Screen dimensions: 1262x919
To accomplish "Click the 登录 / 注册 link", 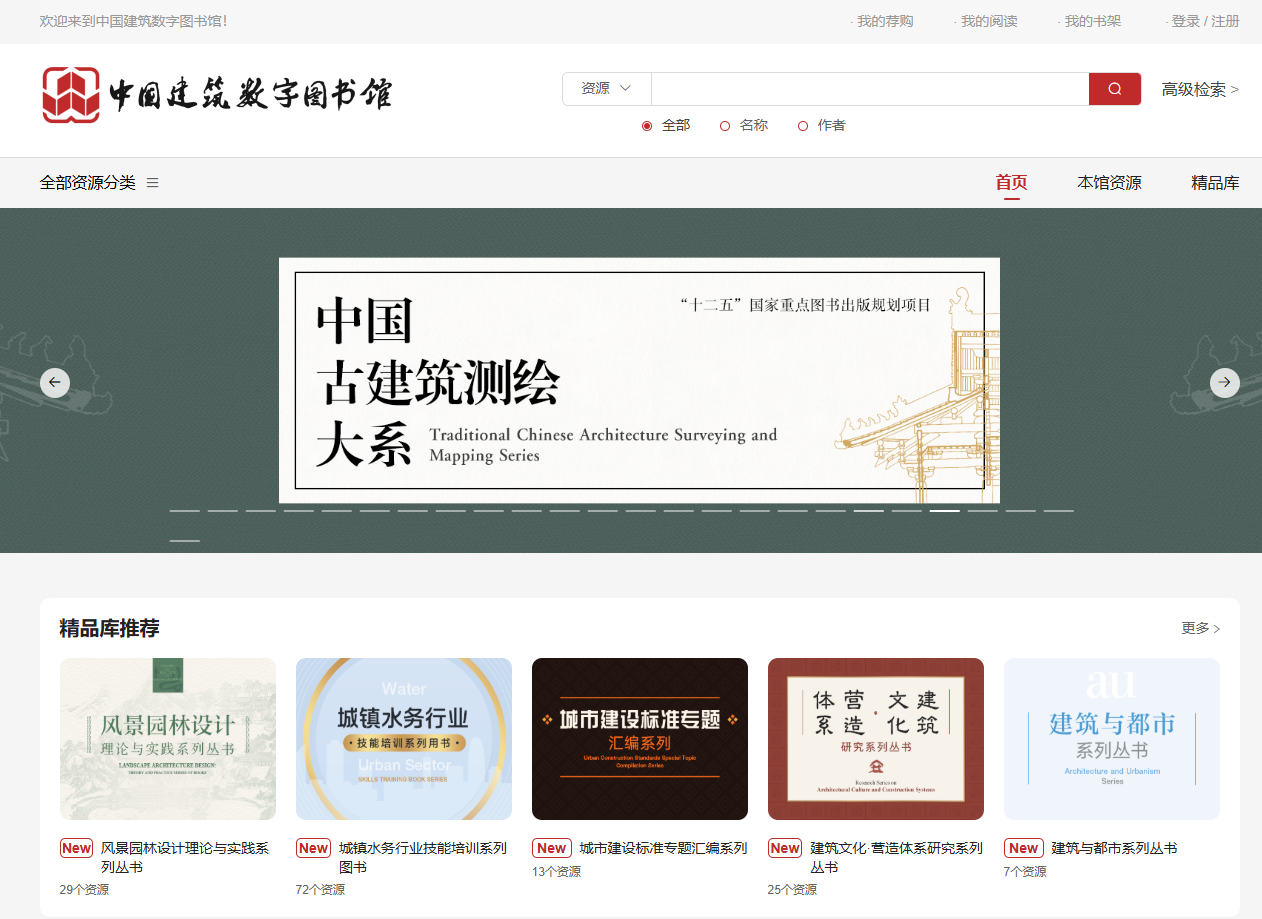I will 1204,21.
